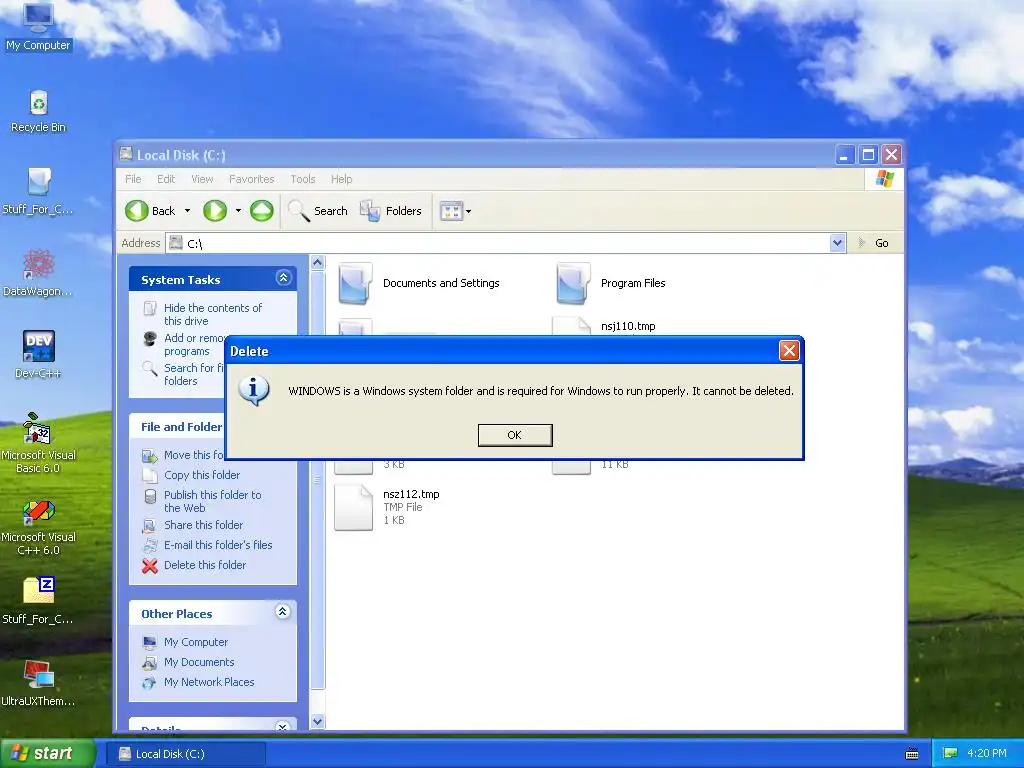
Task: Select the DataWagon desktop shortcut
Action: click(38, 272)
